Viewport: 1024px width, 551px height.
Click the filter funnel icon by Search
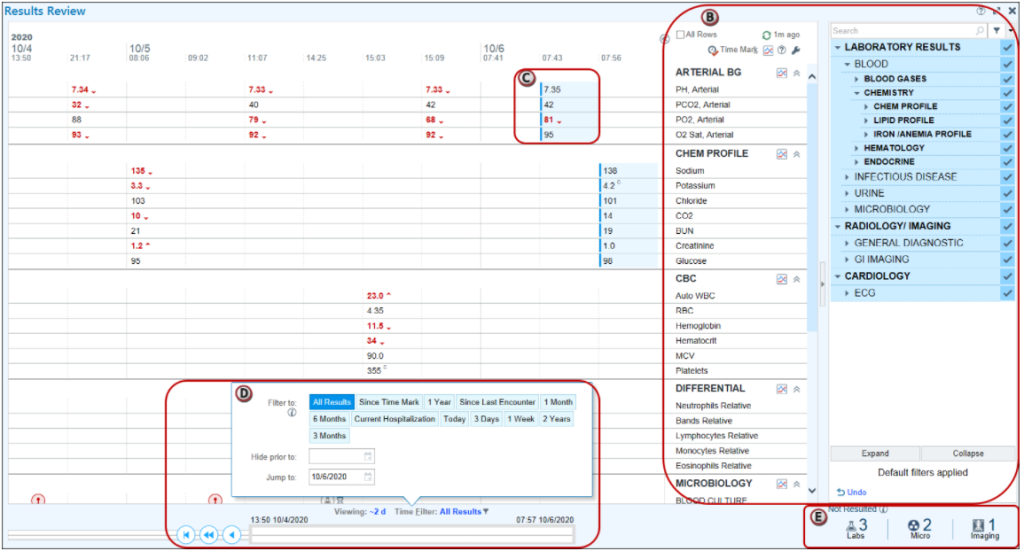[x=996, y=31]
